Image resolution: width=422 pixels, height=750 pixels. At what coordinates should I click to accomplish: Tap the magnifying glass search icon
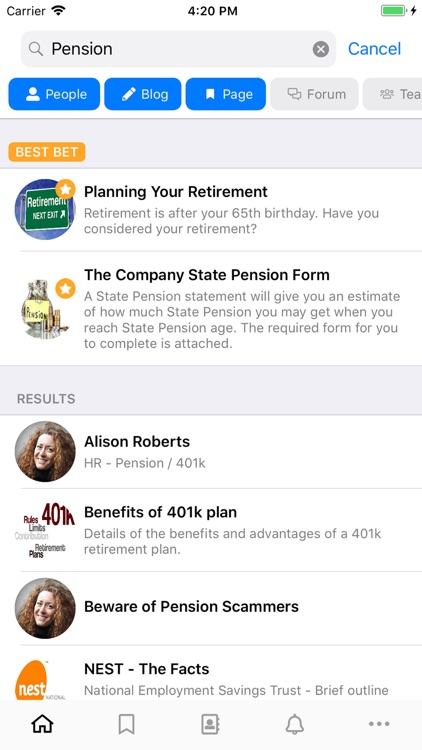pyautogui.click(x=35, y=49)
